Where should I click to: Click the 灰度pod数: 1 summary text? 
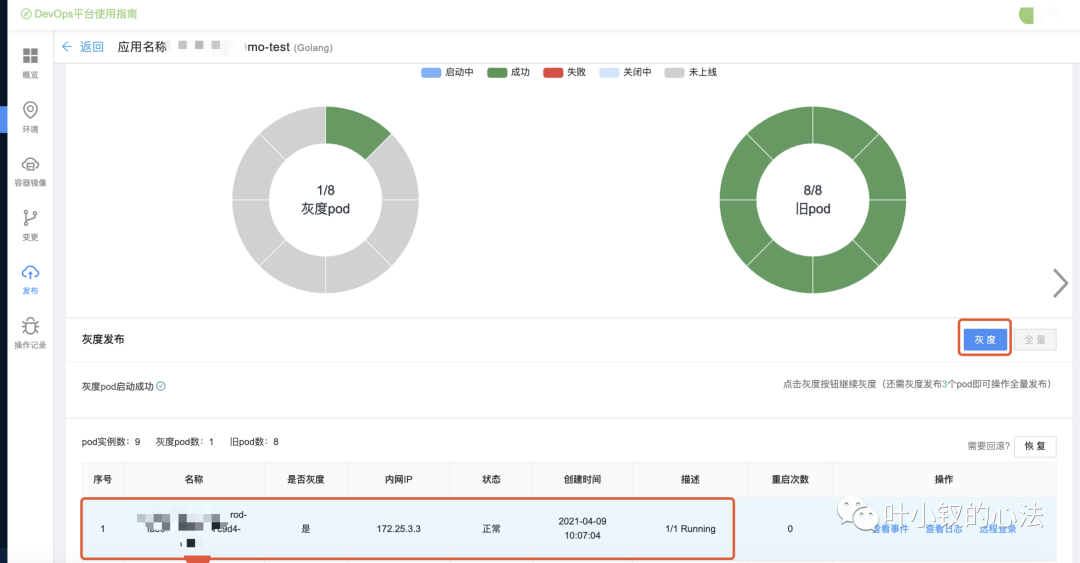click(x=185, y=442)
